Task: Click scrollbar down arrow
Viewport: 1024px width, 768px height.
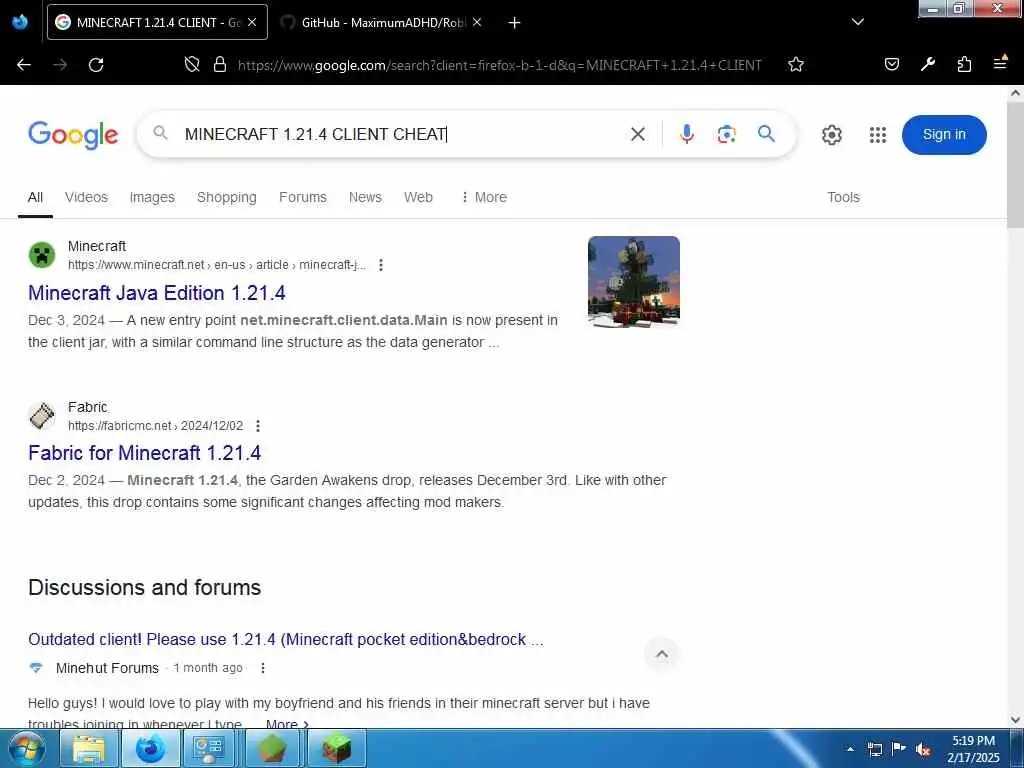Action: click(x=1016, y=720)
